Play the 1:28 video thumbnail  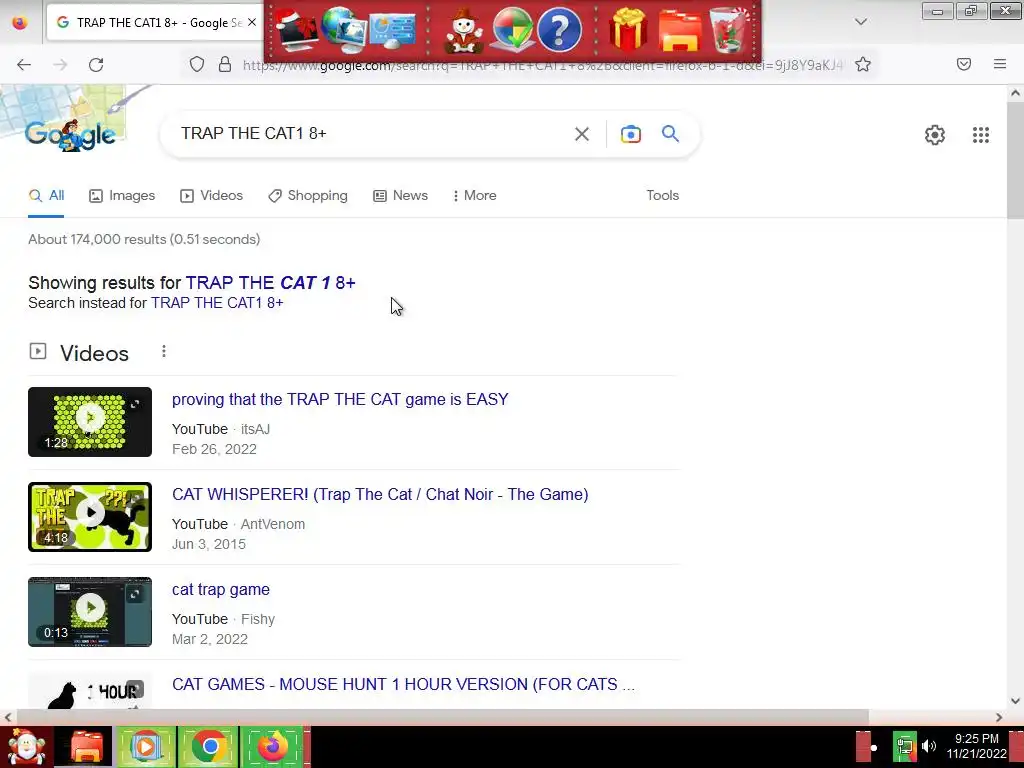pyautogui.click(x=90, y=422)
